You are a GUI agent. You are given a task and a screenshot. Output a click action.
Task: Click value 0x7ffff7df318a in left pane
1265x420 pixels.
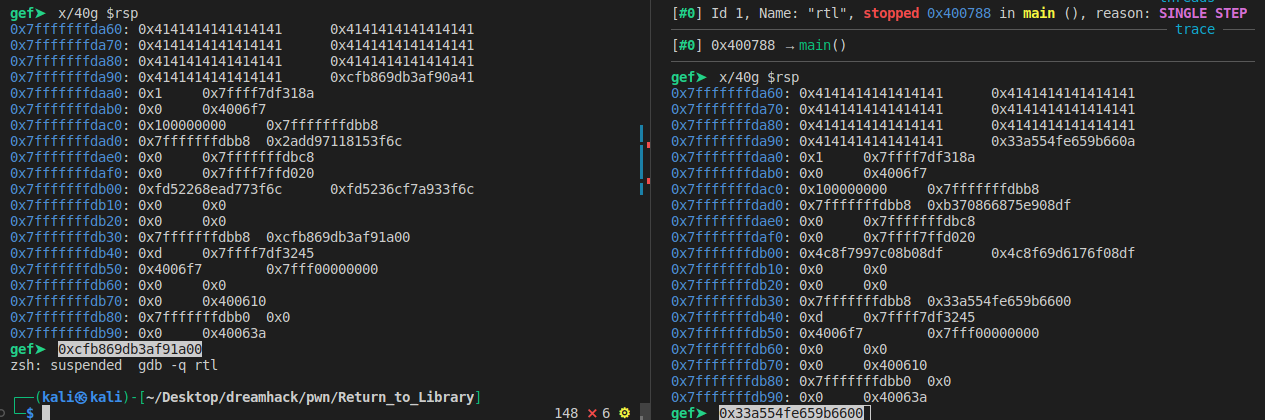click(258, 93)
